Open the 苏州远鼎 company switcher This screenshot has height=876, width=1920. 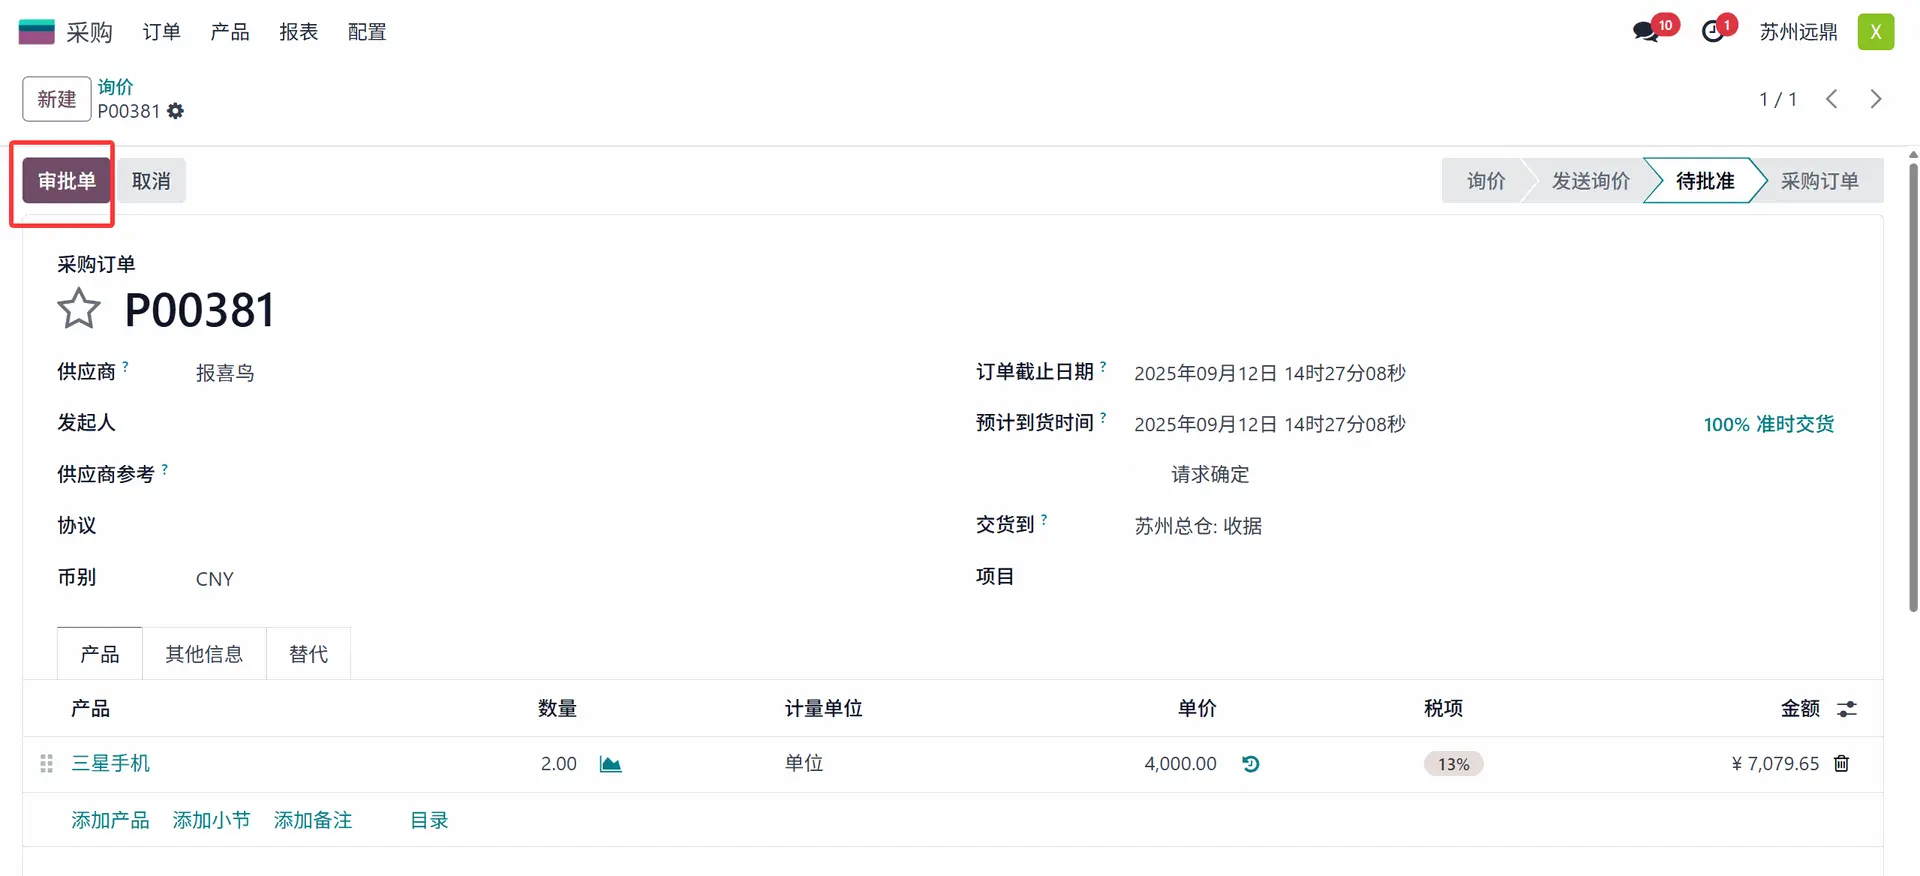click(1798, 32)
